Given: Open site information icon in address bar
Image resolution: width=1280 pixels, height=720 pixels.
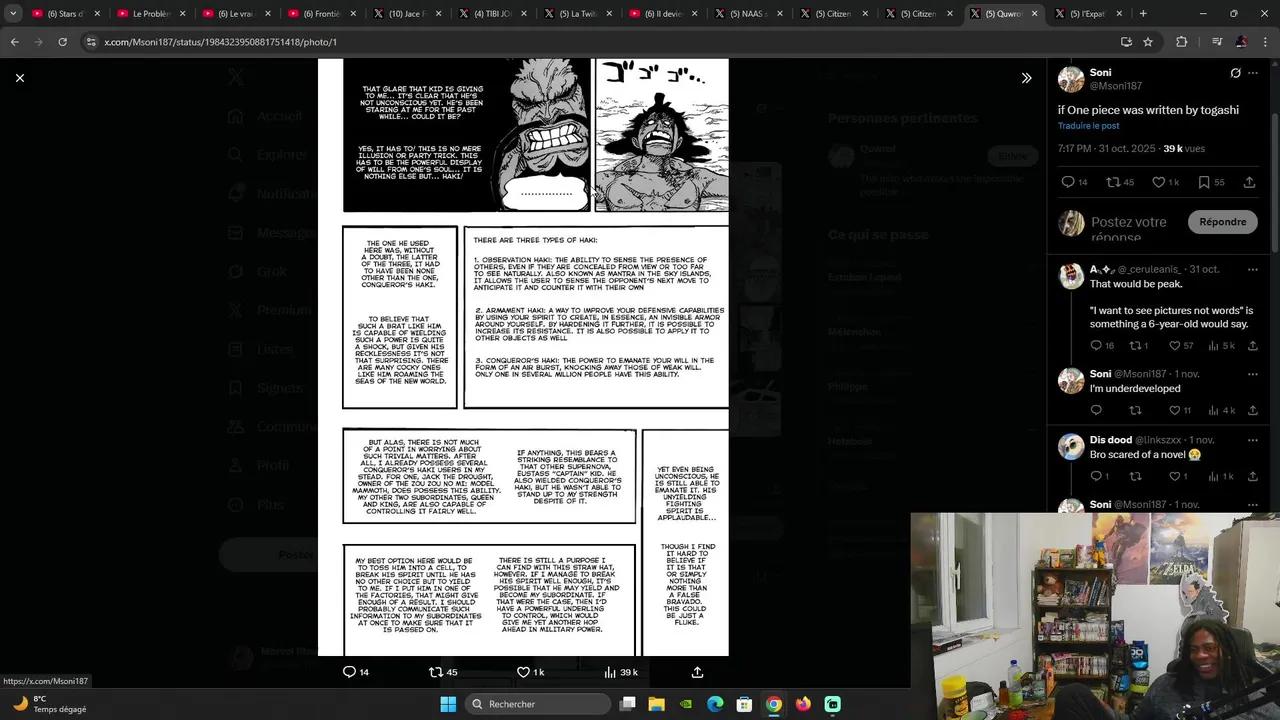Looking at the screenshot, I should click(91, 42).
